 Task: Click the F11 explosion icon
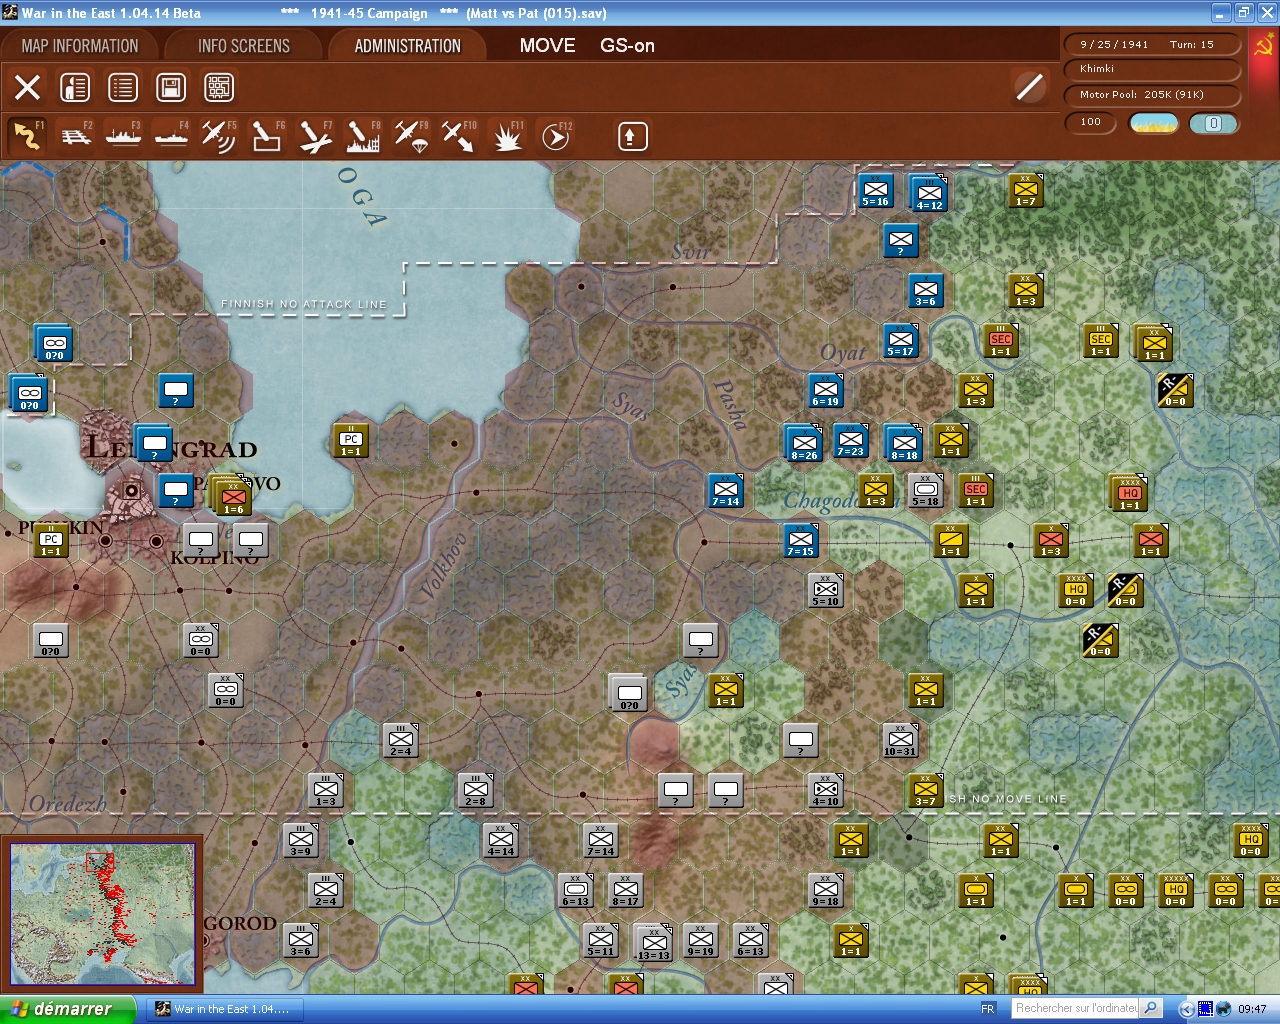click(x=507, y=136)
